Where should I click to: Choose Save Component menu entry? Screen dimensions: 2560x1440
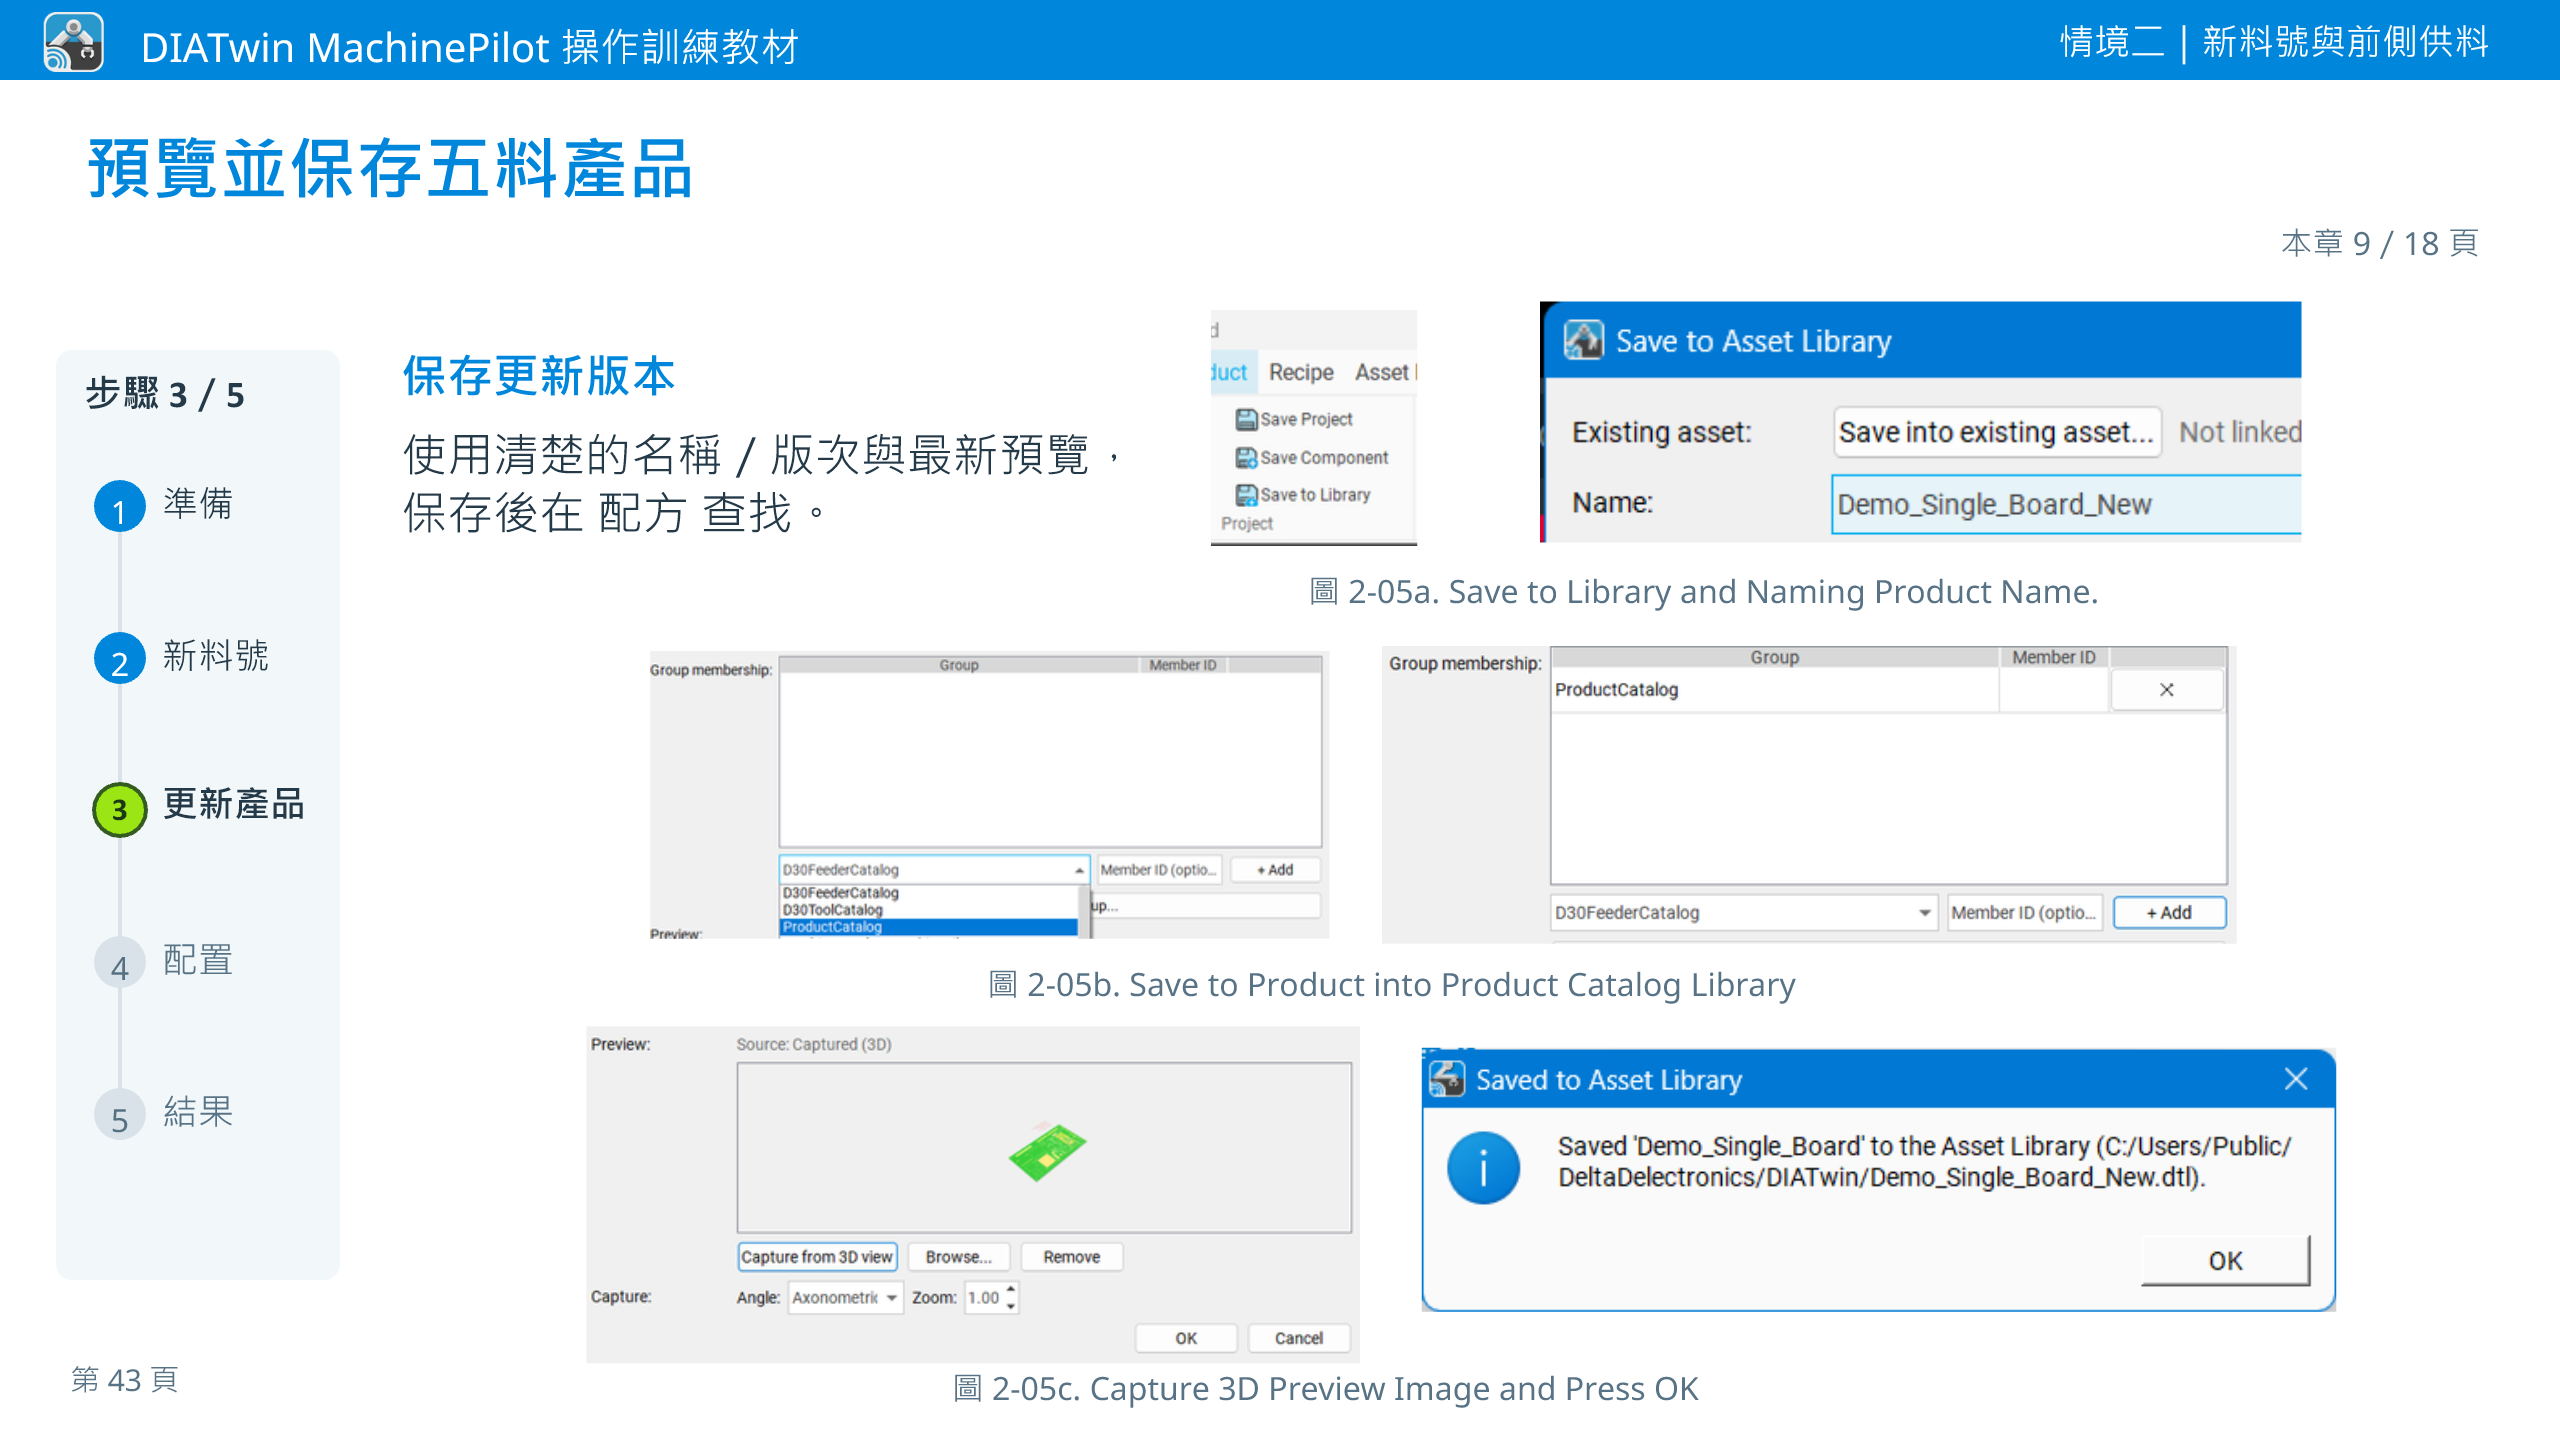pyautogui.click(x=1312, y=457)
